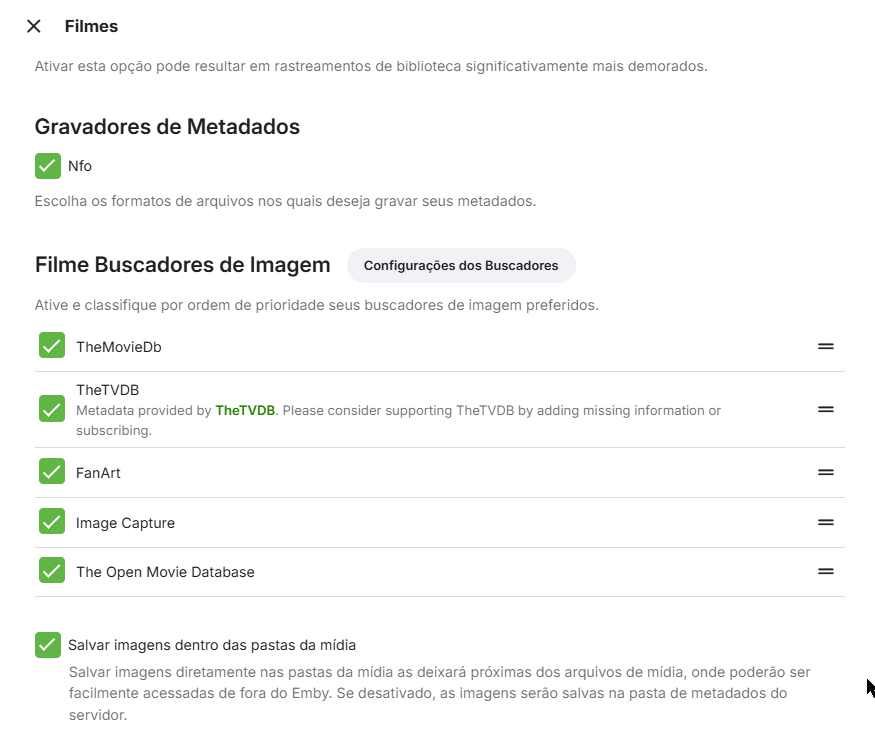Open Configurações dos Buscadores

(x=461, y=265)
